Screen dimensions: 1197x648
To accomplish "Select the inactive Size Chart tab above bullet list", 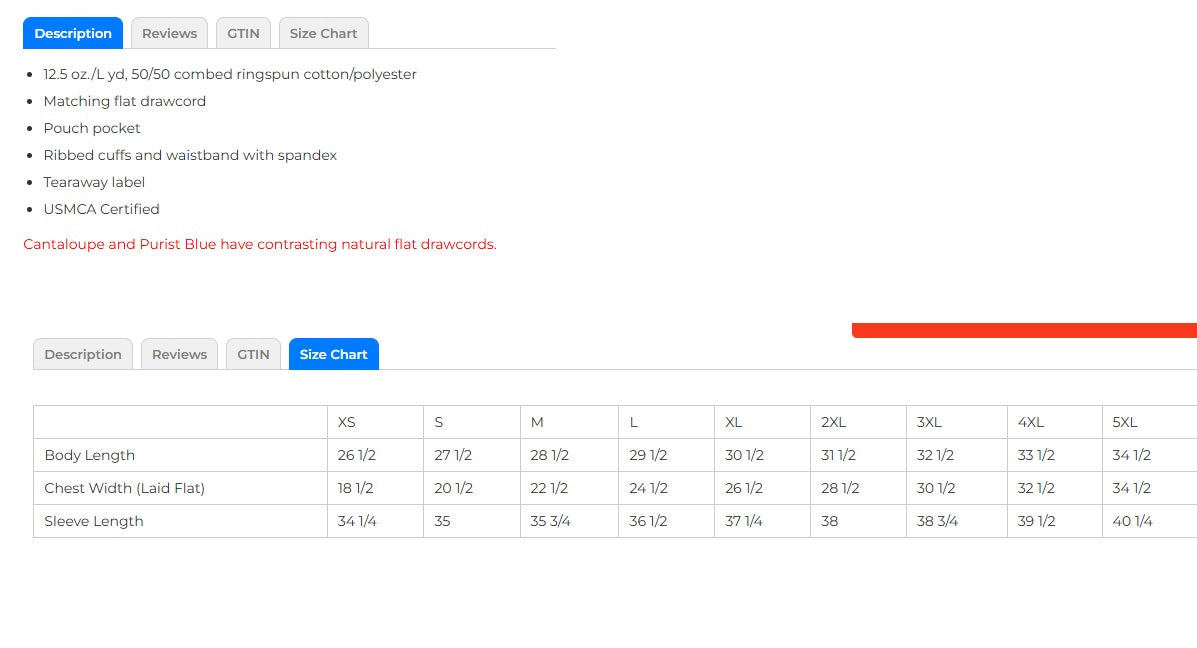I will pos(323,33).
